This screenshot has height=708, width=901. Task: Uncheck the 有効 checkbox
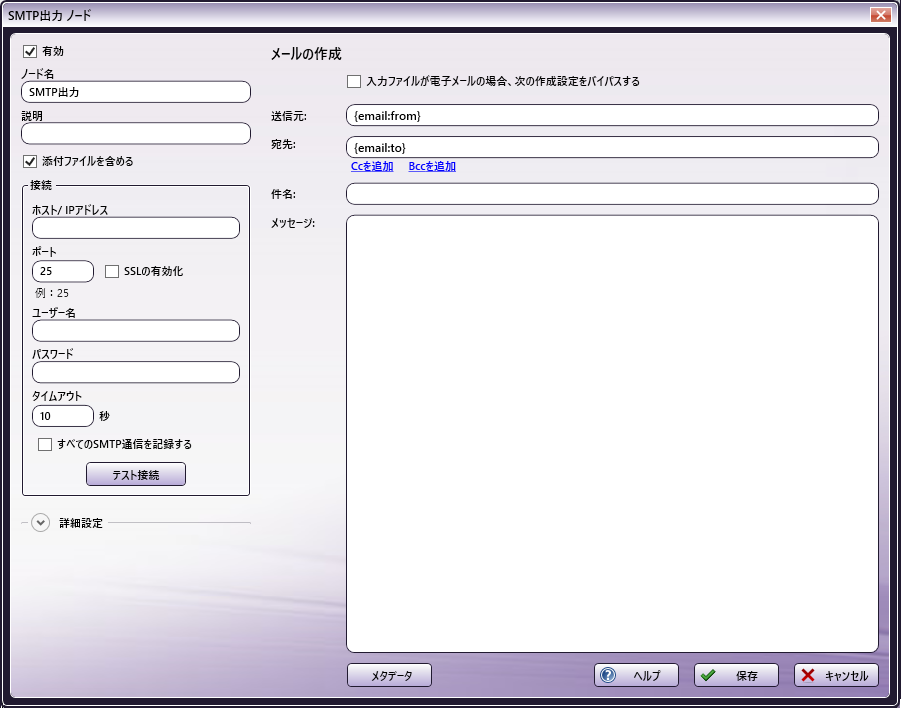coord(30,52)
